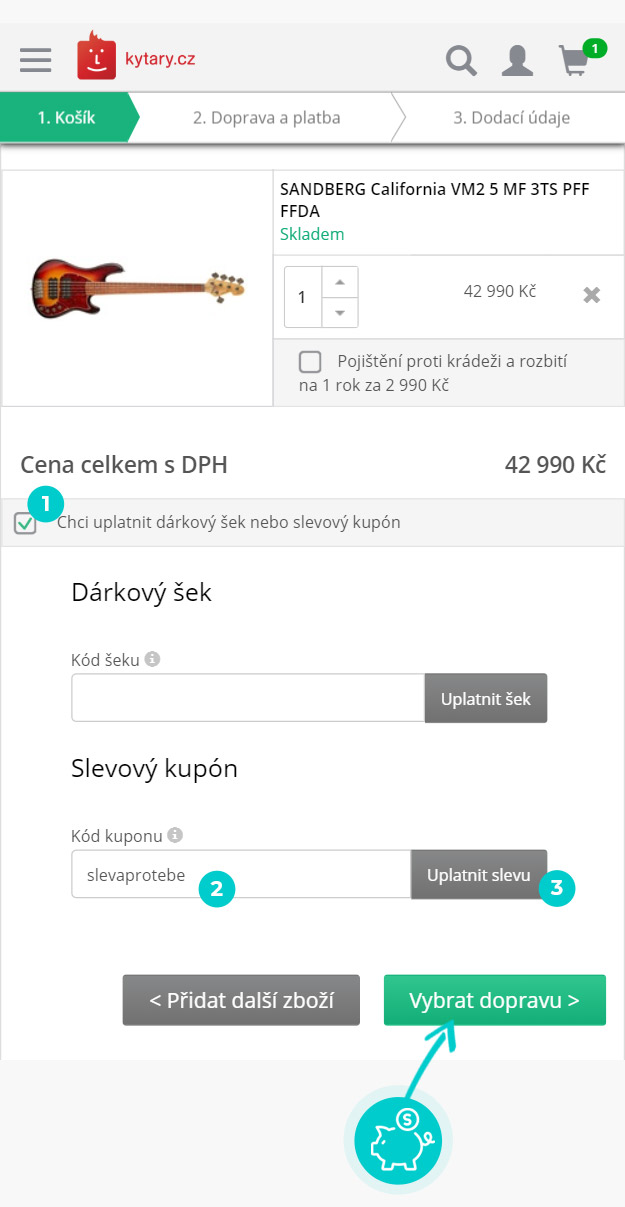Click the kytary.cz logo
The image size is (625, 1207).
pos(136,57)
